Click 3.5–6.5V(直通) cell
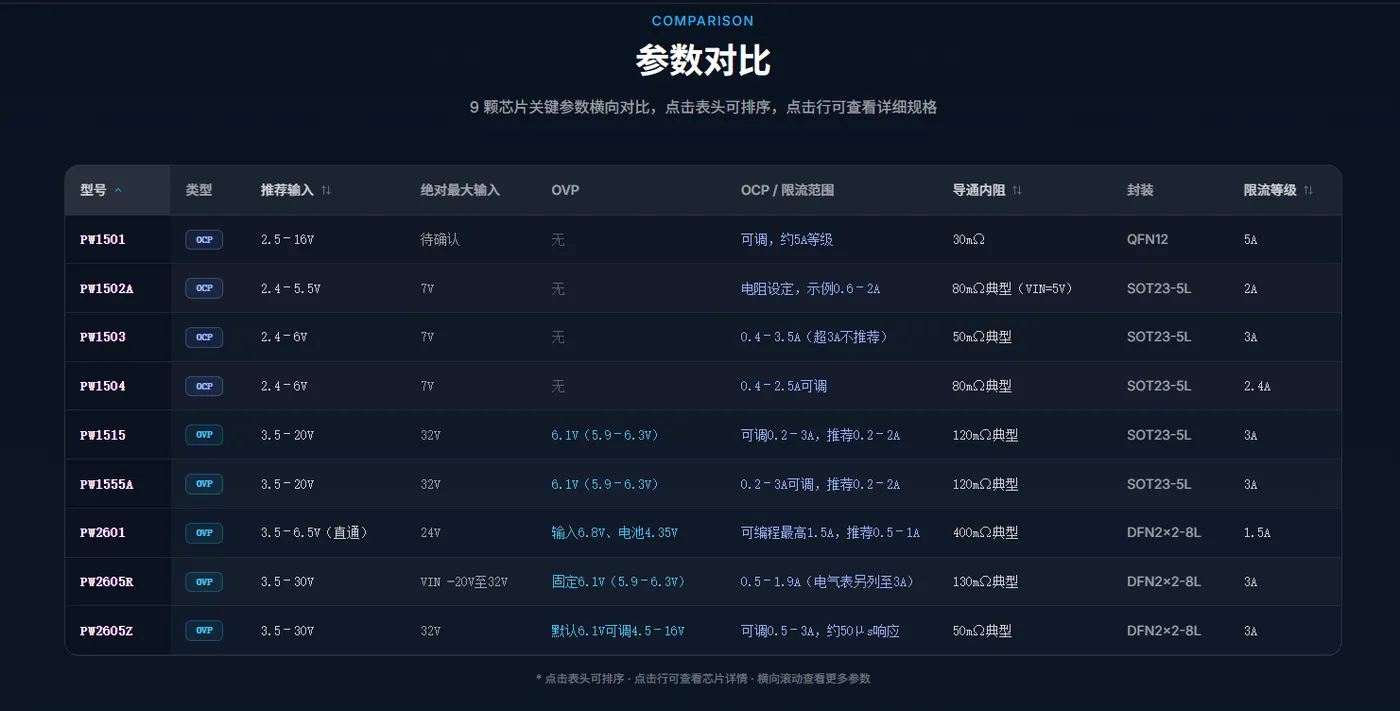Image resolution: width=1400 pixels, height=711 pixels. (x=314, y=533)
